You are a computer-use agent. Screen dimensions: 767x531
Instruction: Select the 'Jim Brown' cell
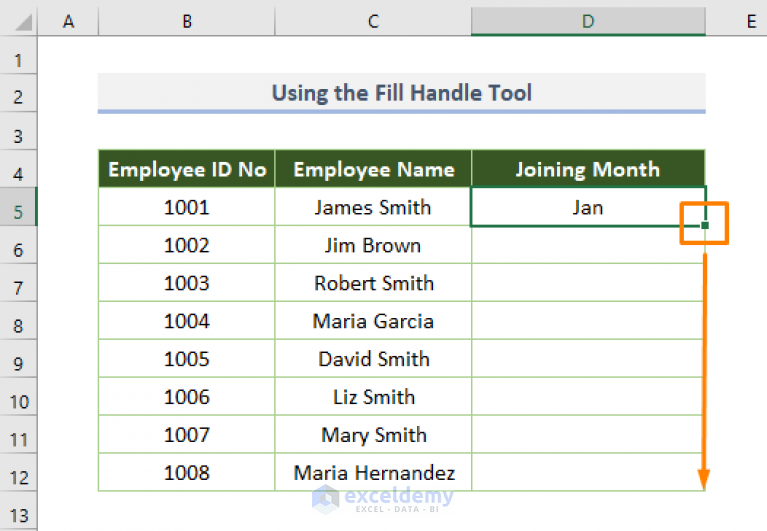click(x=373, y=245)
